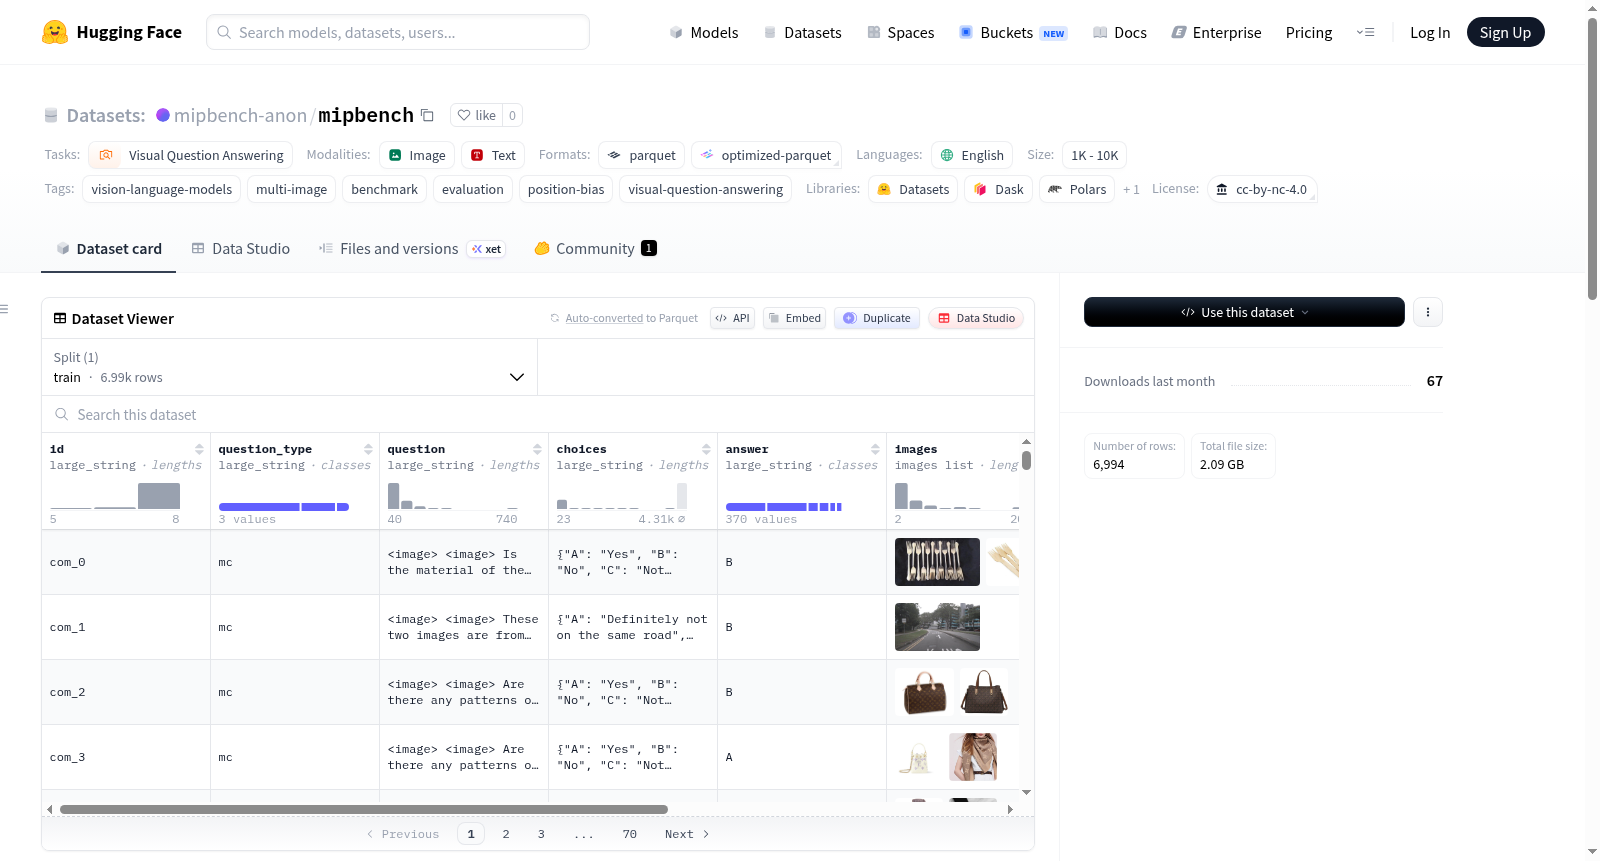This screenshot has width=1600, height=861.
Task: Click the horizontal table scrollbar
Action: click(364, 809)
